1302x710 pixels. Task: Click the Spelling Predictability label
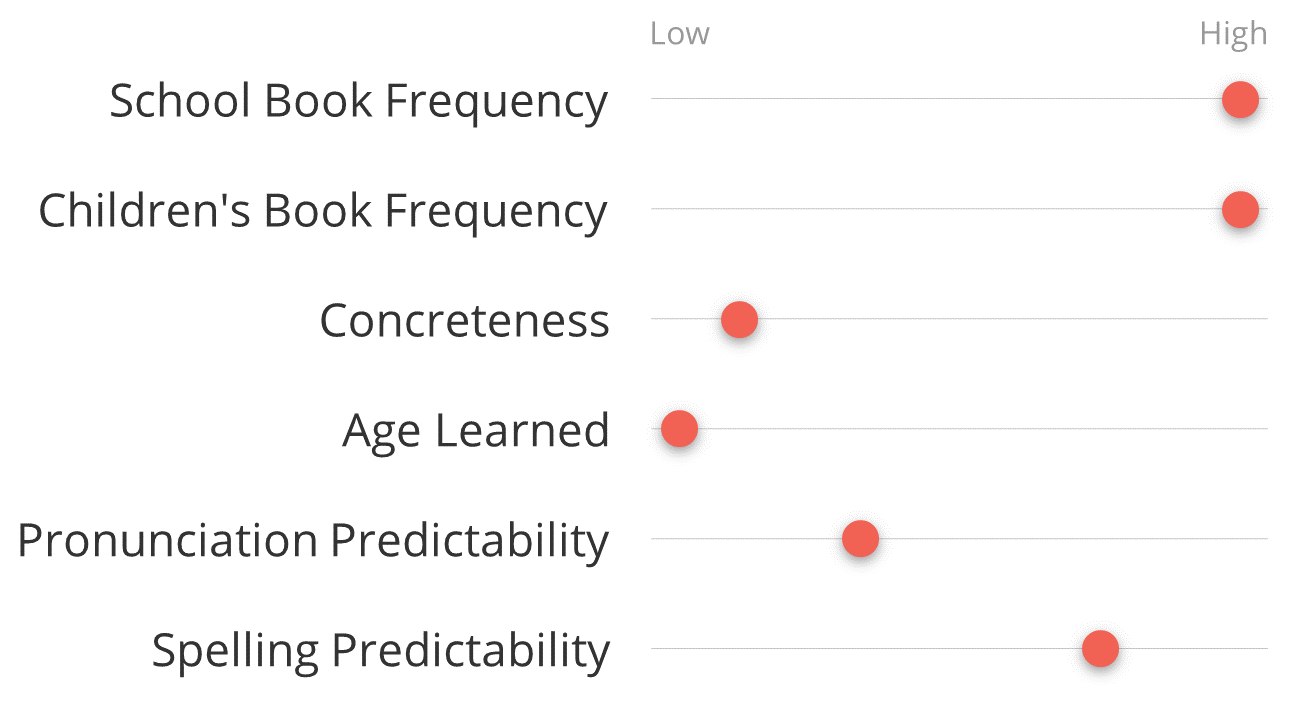point(380,653)
